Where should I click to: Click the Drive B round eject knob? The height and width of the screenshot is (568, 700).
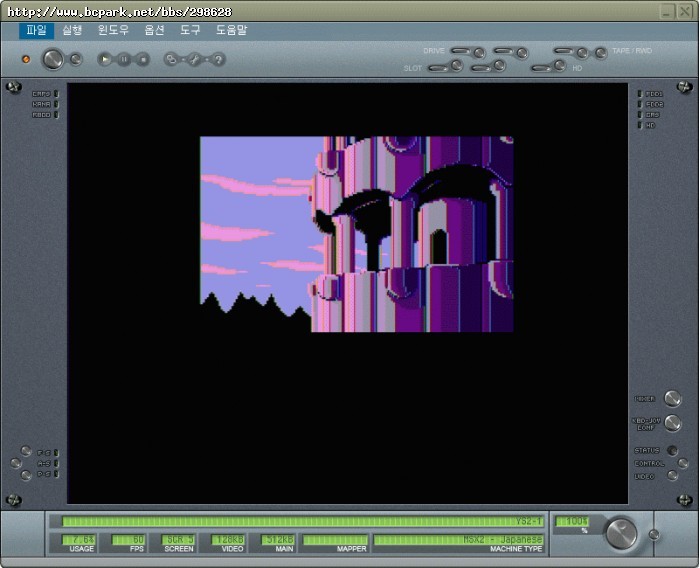coord(522,53)
